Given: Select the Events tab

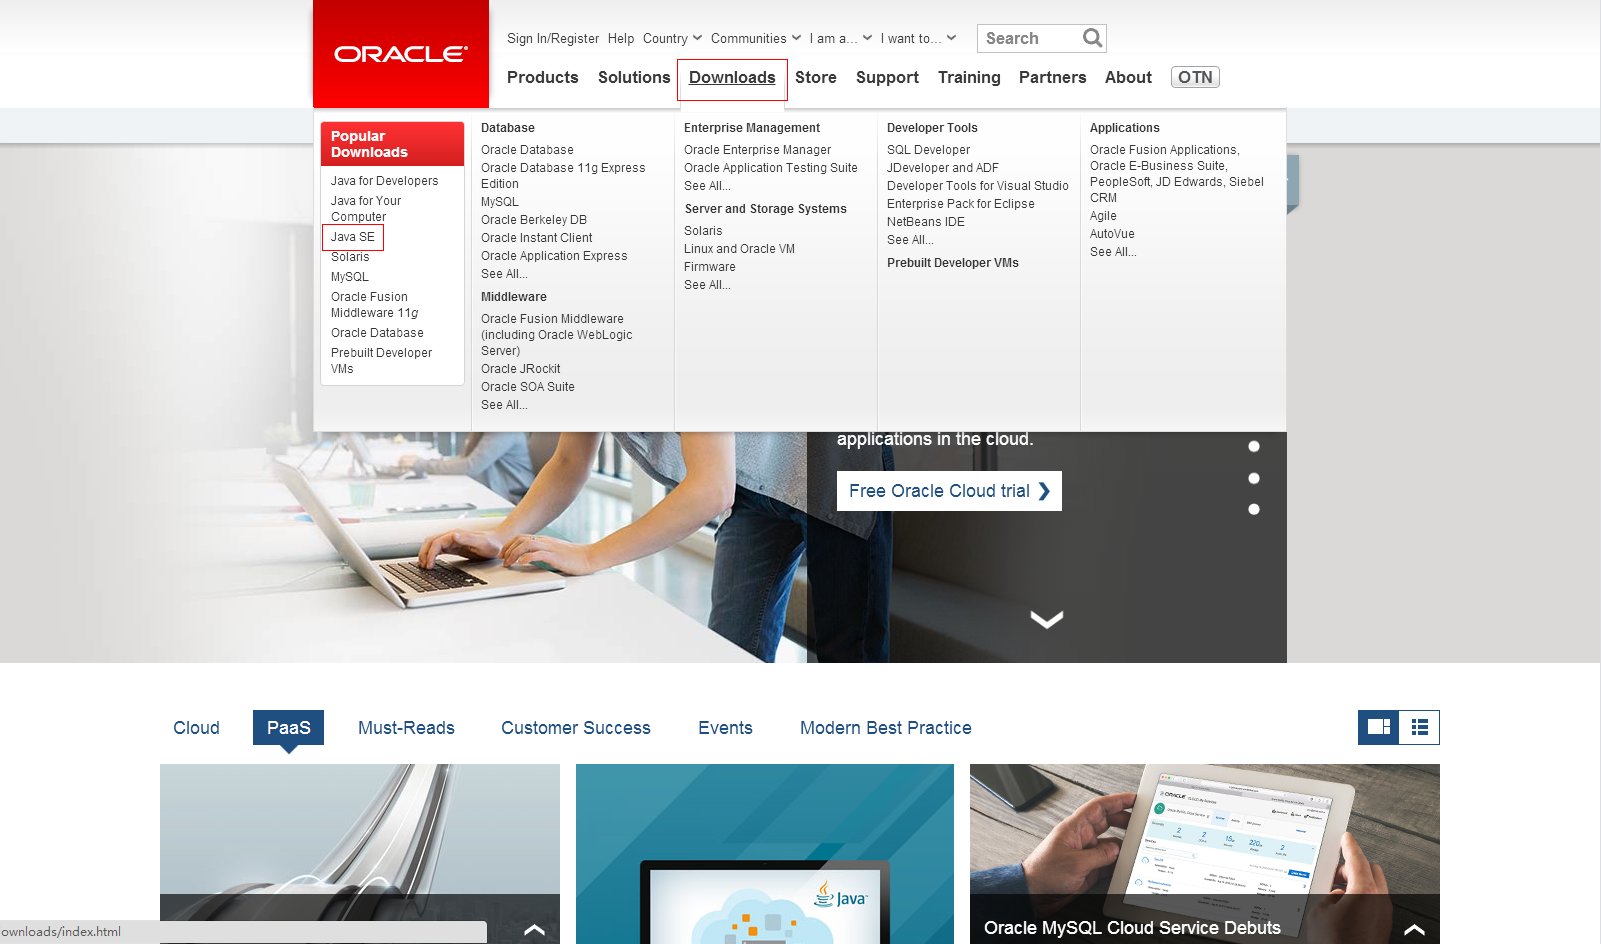Looking at the screenshot, I should pos(725,728).
